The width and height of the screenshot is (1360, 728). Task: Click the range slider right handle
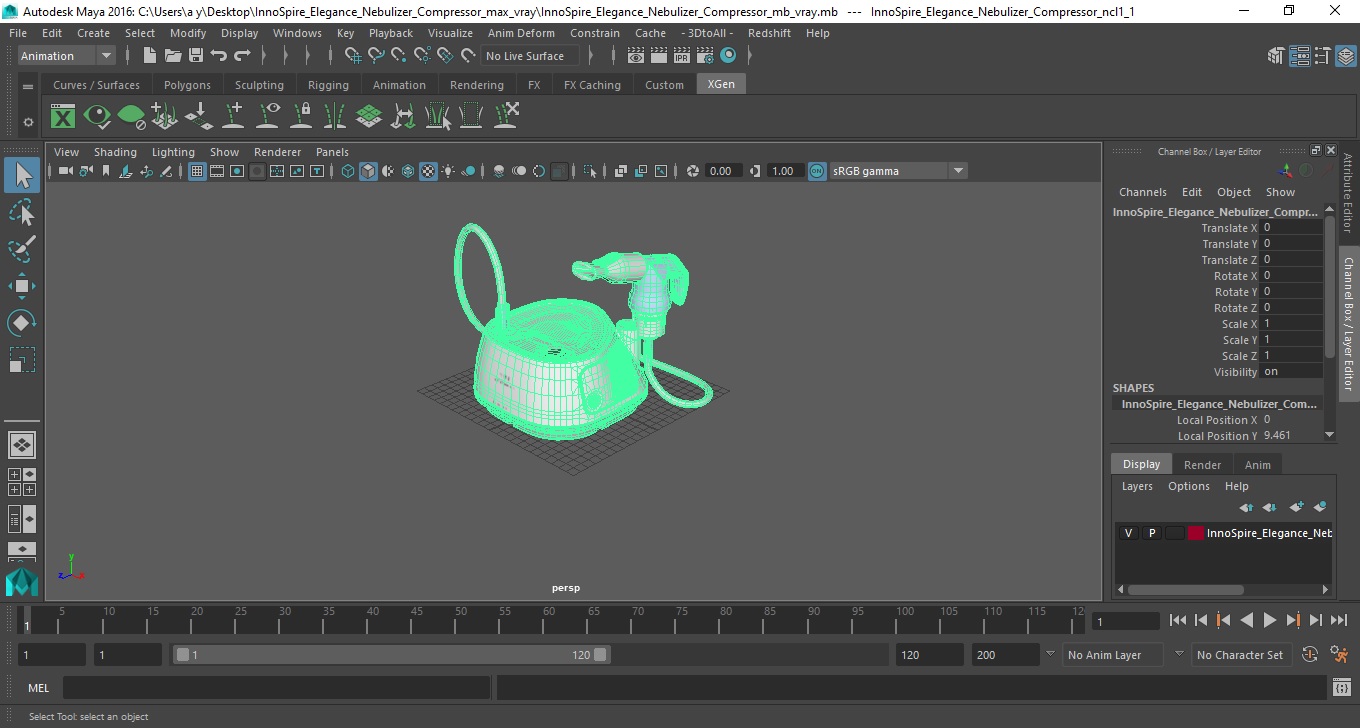pos(600,655)
